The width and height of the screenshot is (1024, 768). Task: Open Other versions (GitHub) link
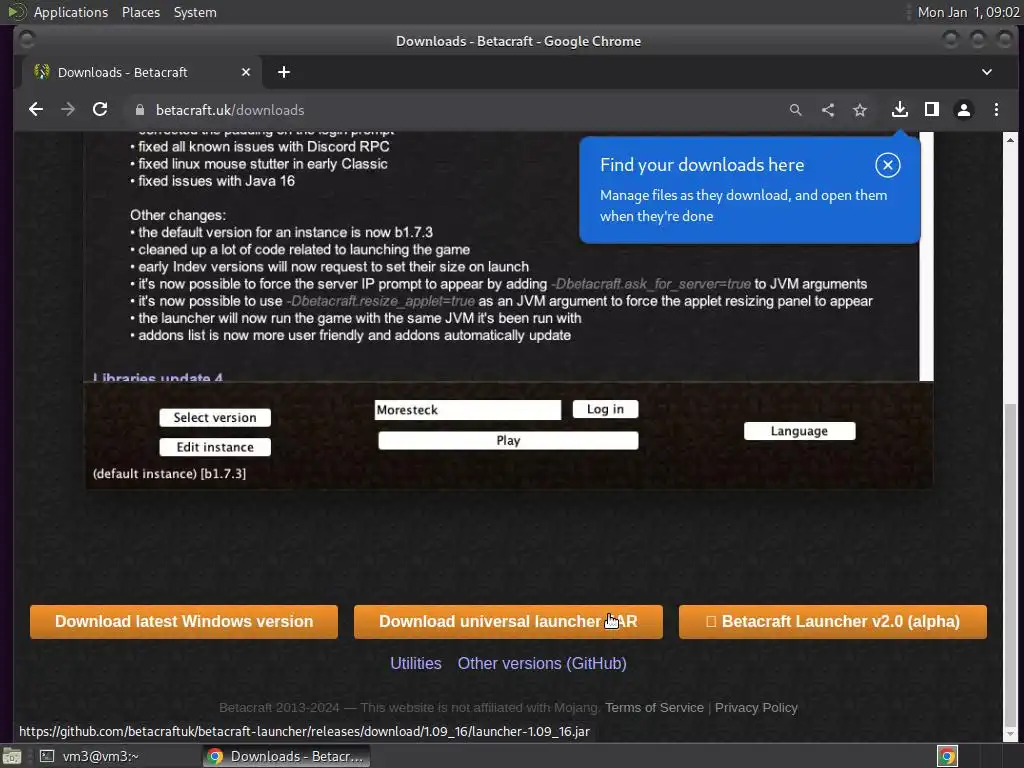[542, 664]
